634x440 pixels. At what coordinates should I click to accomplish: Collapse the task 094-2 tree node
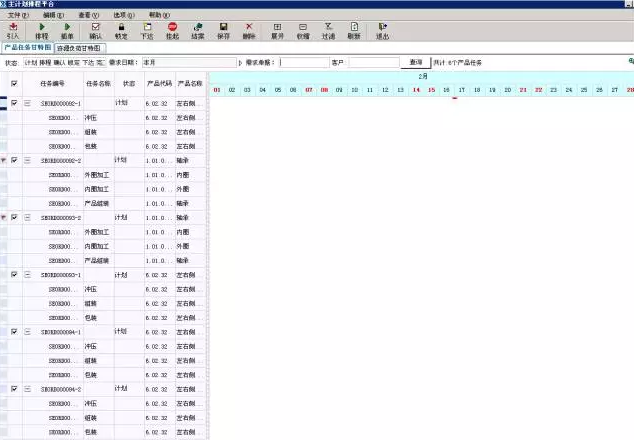pyautogui.click(x=27, y=389)
